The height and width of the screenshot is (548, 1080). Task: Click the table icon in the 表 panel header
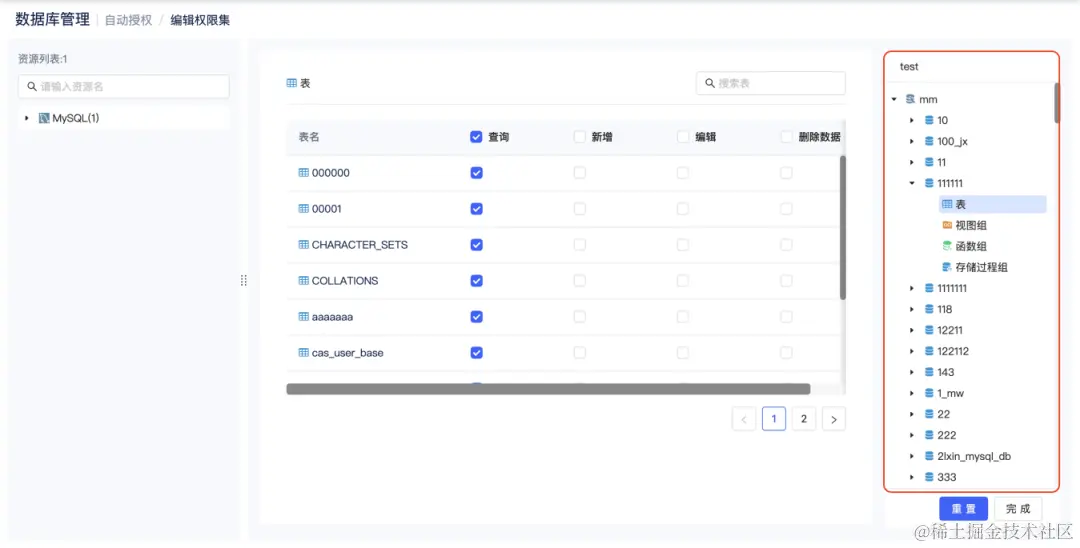[292, 83]
